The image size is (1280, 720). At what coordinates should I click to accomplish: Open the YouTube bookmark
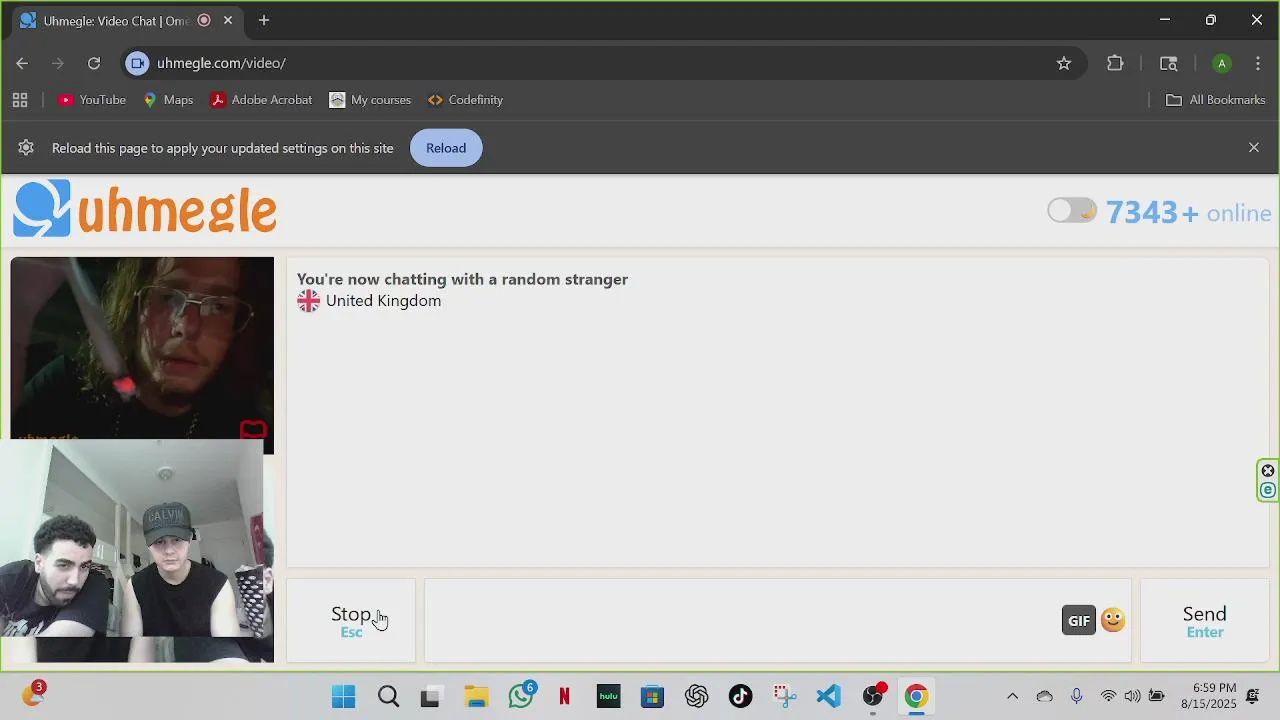pyautogui.click(x=92, y=100)
